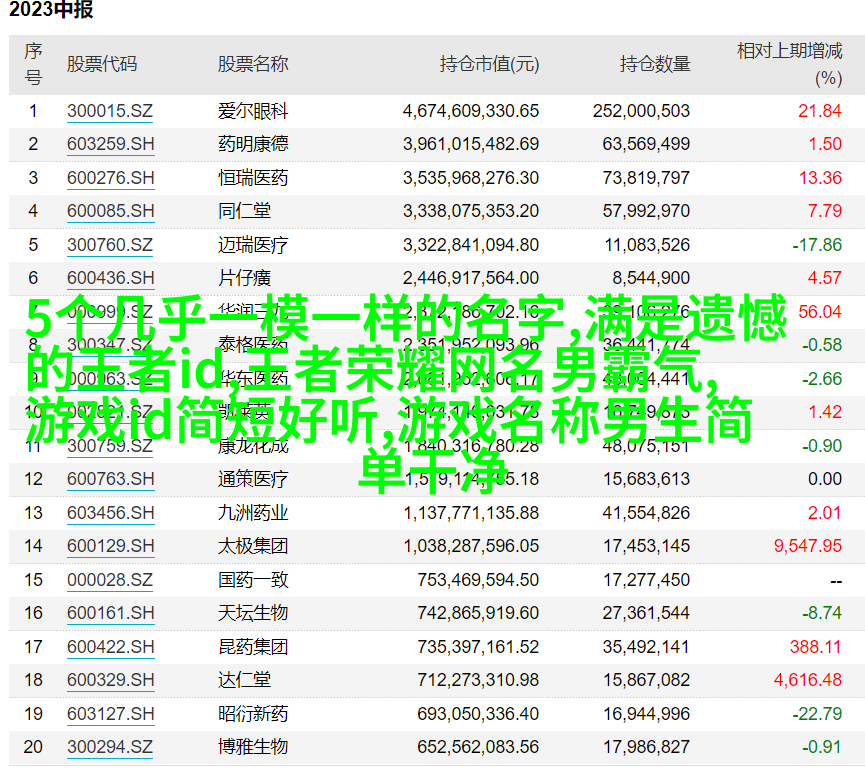Select stock name 昆药集团
The image size is (865, 776).
point(253,647)
